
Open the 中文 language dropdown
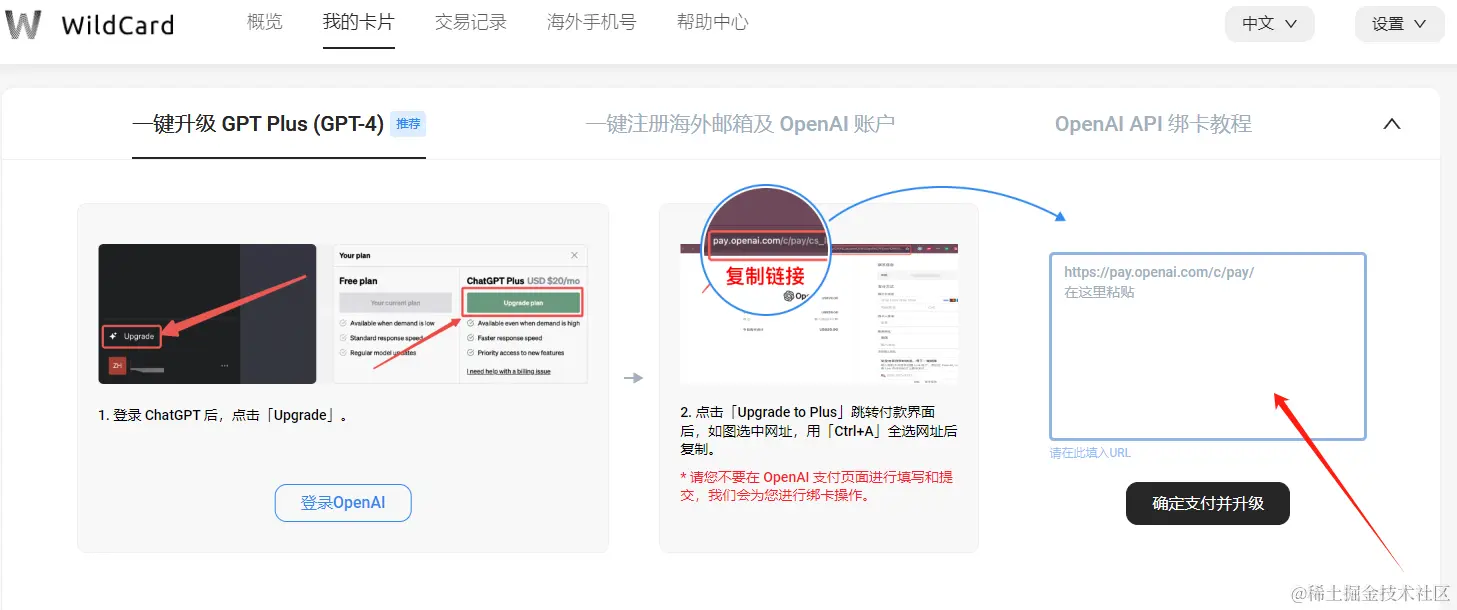1268,24
